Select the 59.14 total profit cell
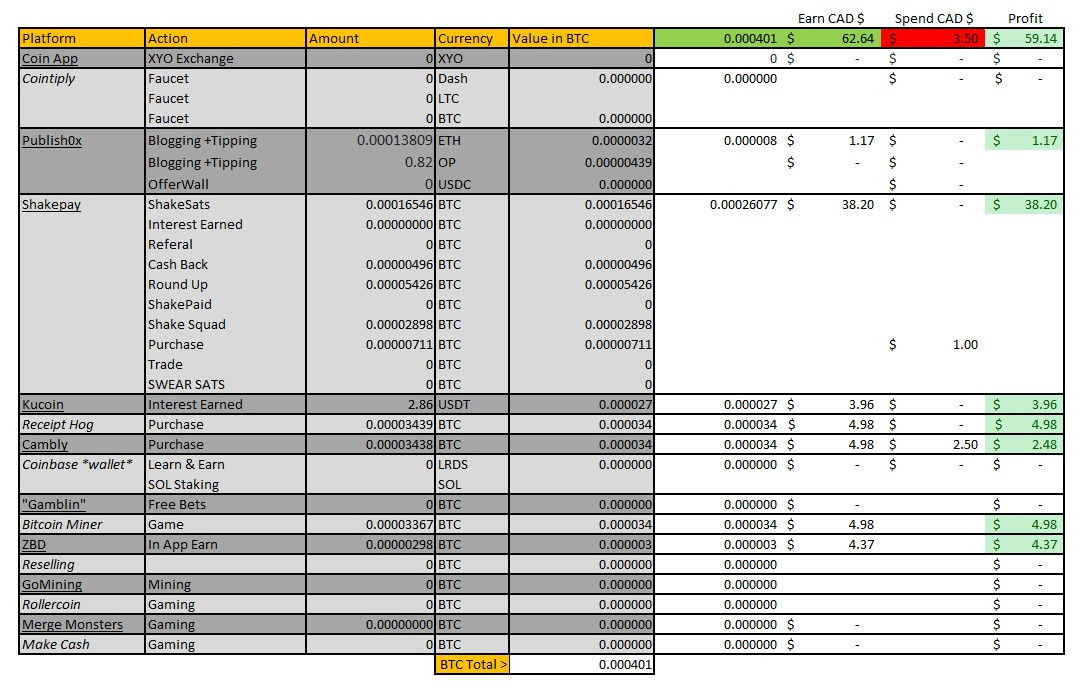 pos(1024,38)
